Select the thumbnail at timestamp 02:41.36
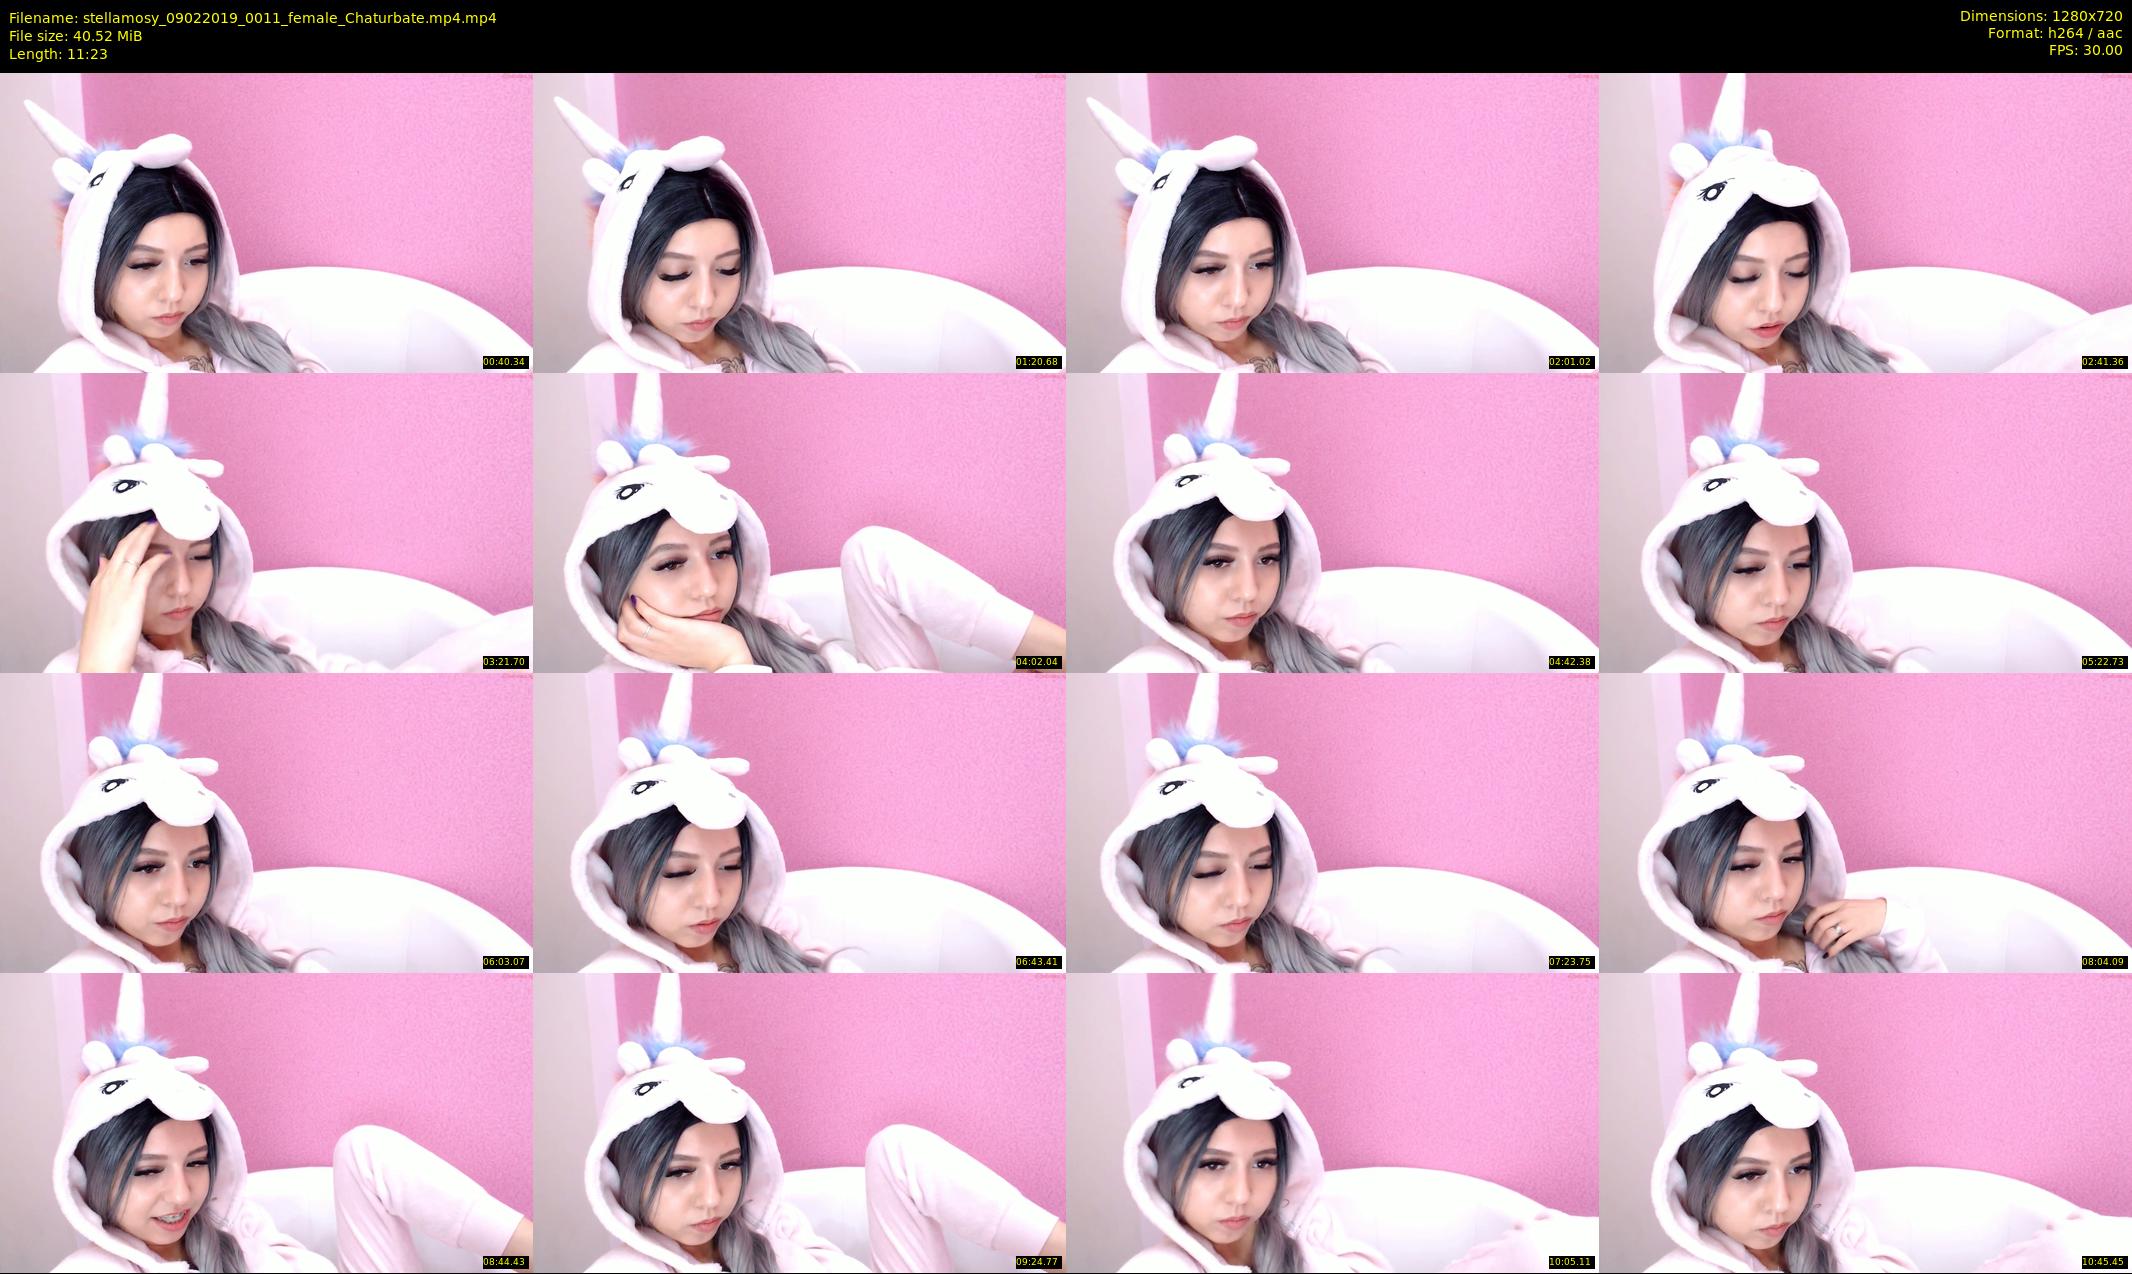2132x1274 pixels. click(1865, 222)
